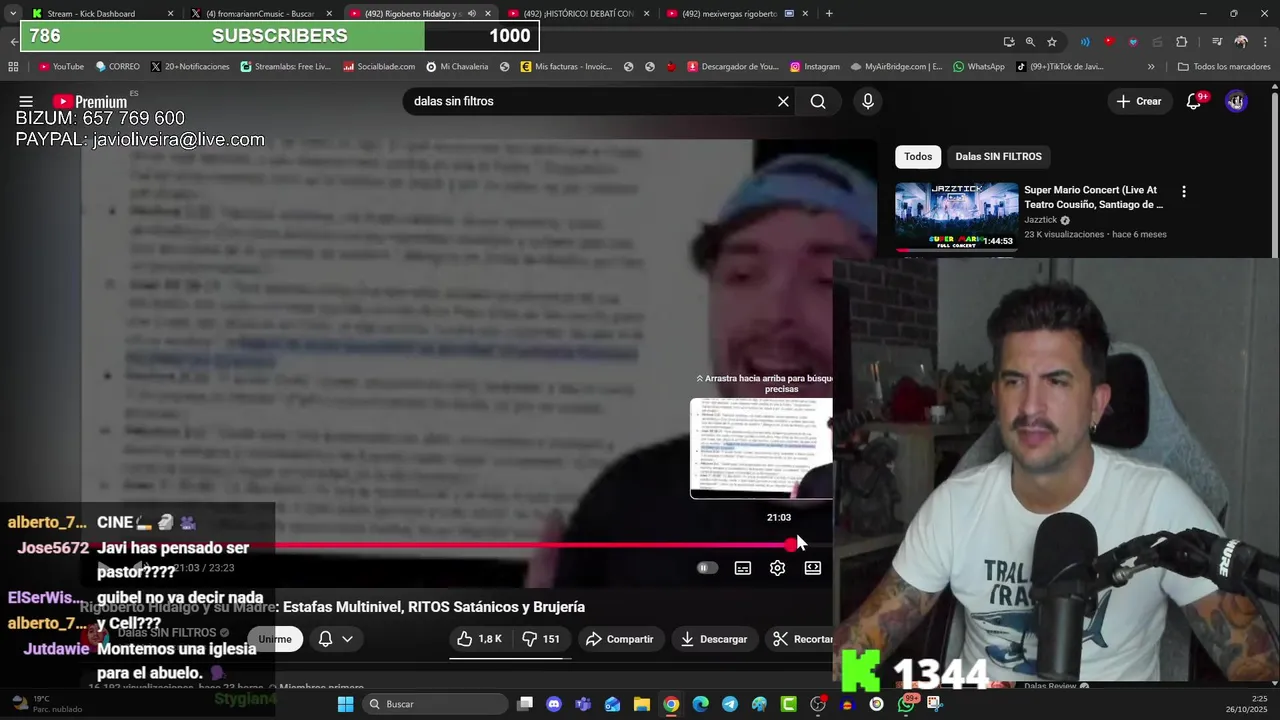Open Task View from the taskbar
1280x720 pixels.
coord(525,704)
